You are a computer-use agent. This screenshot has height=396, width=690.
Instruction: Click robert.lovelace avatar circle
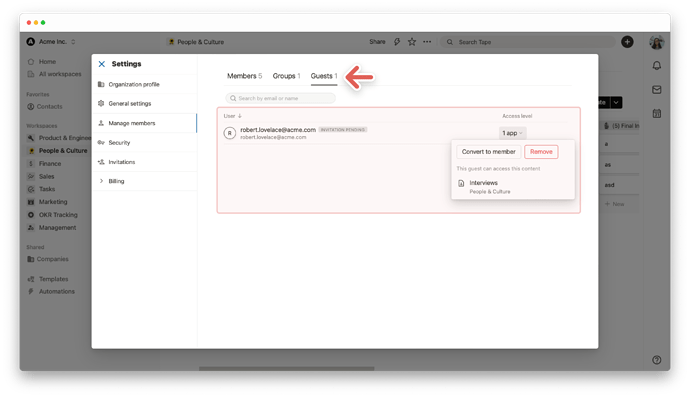coord(230,133)
